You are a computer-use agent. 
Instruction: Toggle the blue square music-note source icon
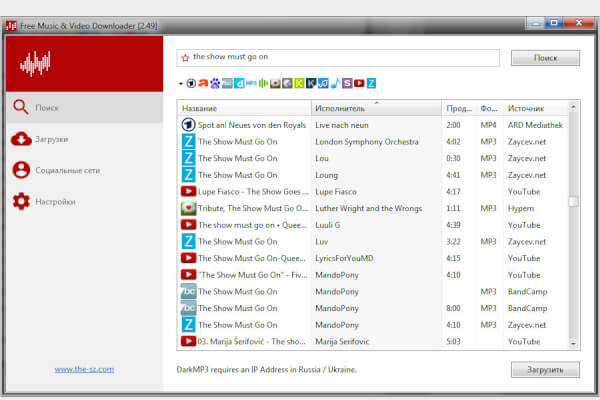pyautogui.click(x=323, y=83)
